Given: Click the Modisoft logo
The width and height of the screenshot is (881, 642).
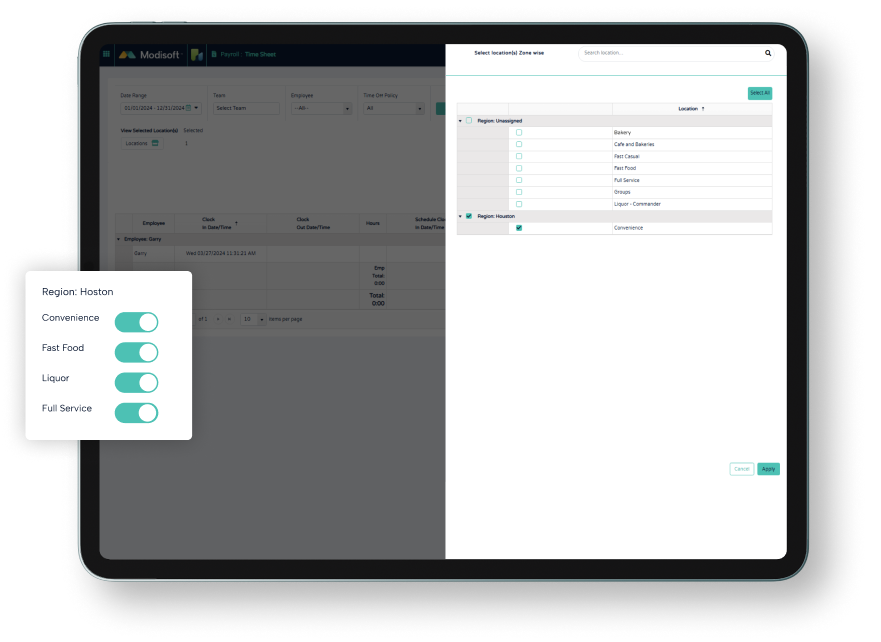Looking at the screenshot, I should (149, 54).
